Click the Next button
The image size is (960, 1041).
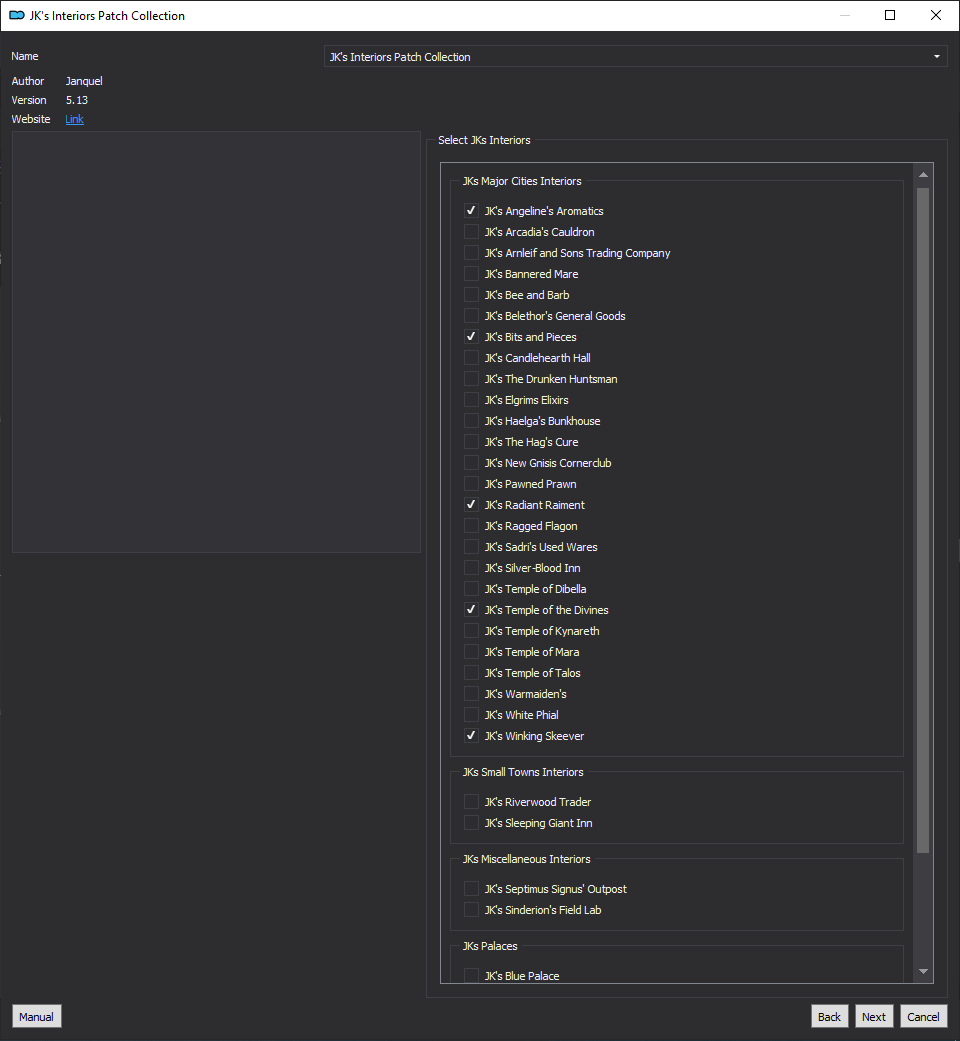click(x=874, y=1016)
